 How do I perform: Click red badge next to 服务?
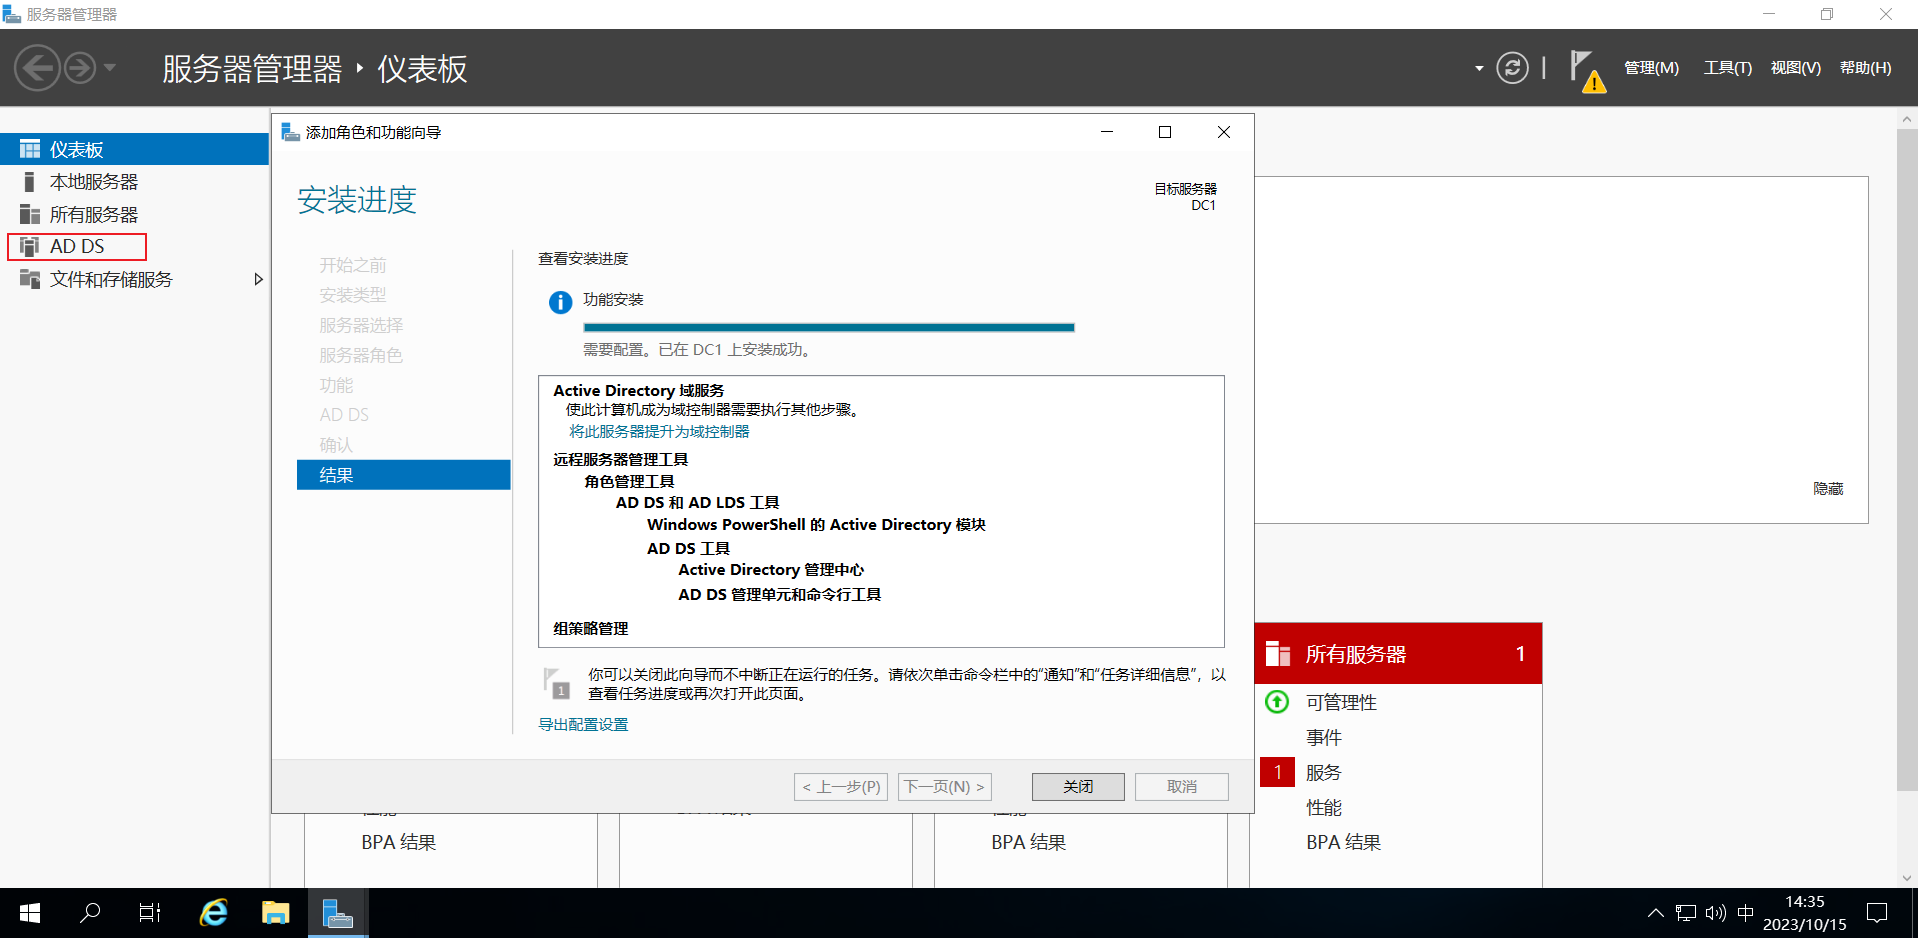click(1277, 772)
